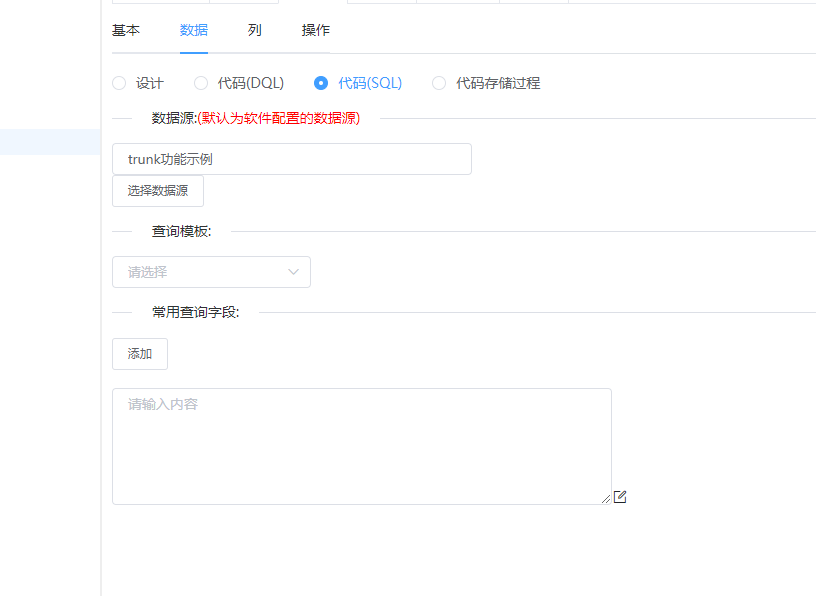Open the 查询模板 请选择 dropdown
Viewport: 816px width, 596px height.
211,272
